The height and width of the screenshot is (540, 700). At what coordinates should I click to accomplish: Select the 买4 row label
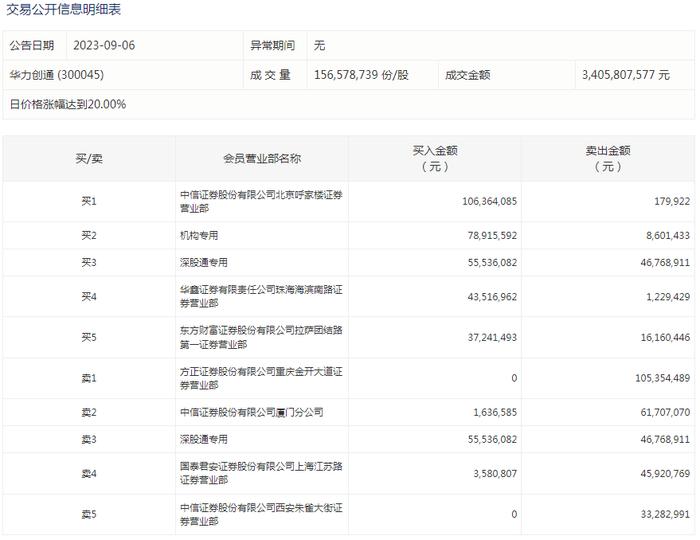coord(89,297)
